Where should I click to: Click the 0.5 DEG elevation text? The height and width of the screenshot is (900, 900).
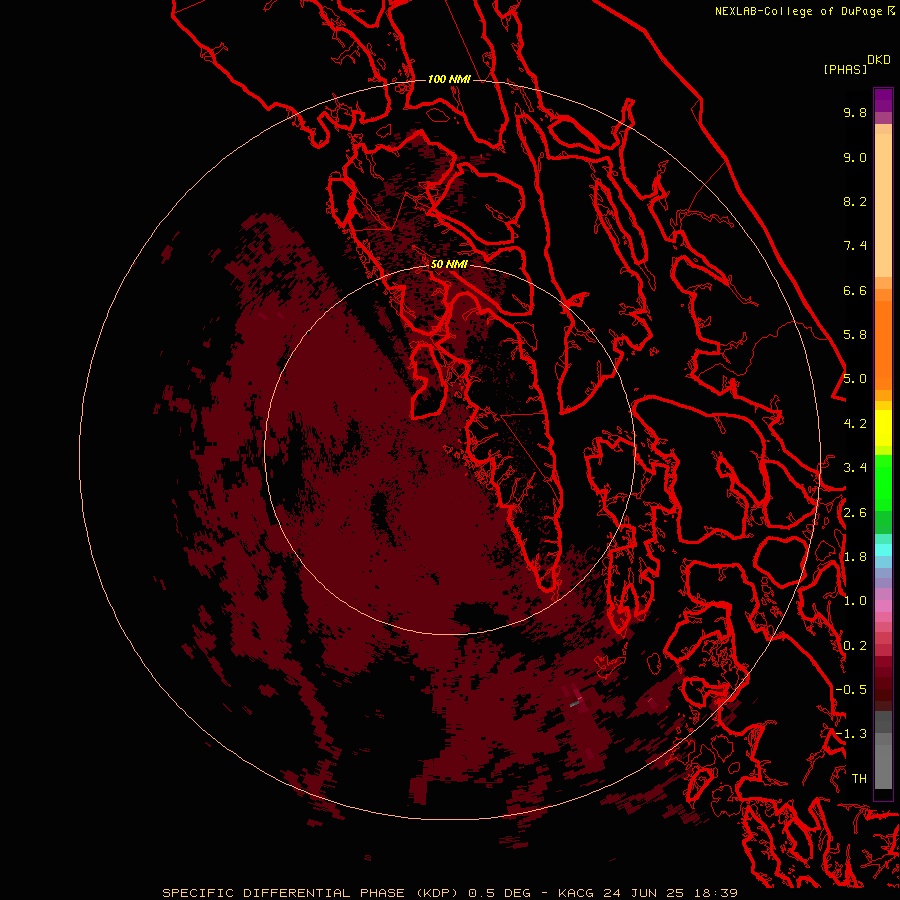pyautogui.click(x=500, y=893)
